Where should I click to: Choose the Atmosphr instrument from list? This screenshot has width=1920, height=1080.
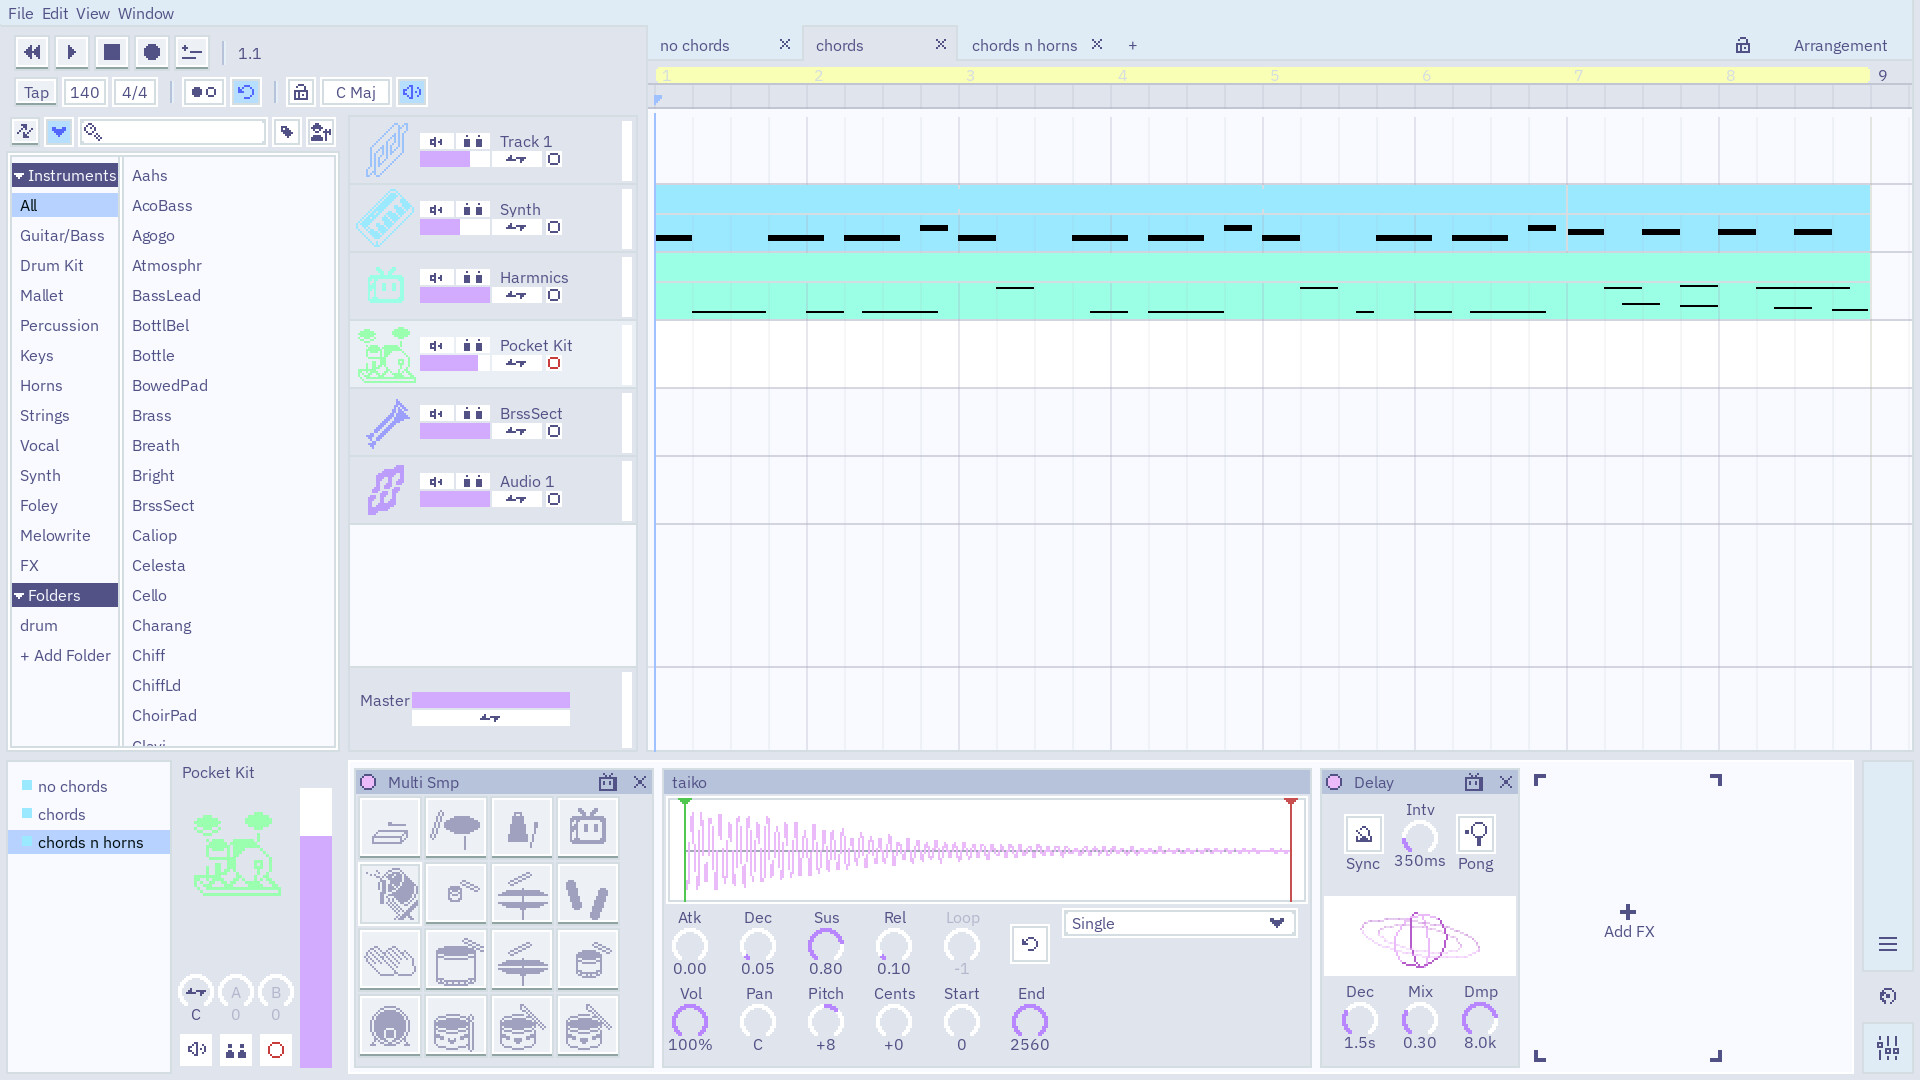(167, 265)
